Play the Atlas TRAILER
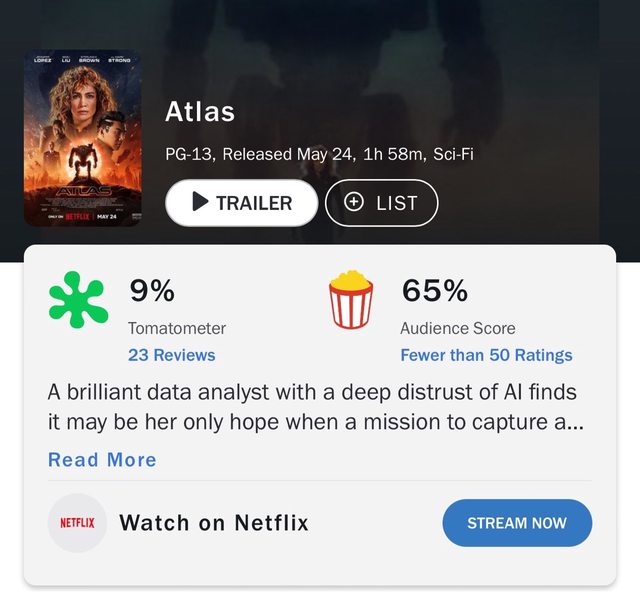The height and width of the screenshot is (596, 640). click(242, 202)
